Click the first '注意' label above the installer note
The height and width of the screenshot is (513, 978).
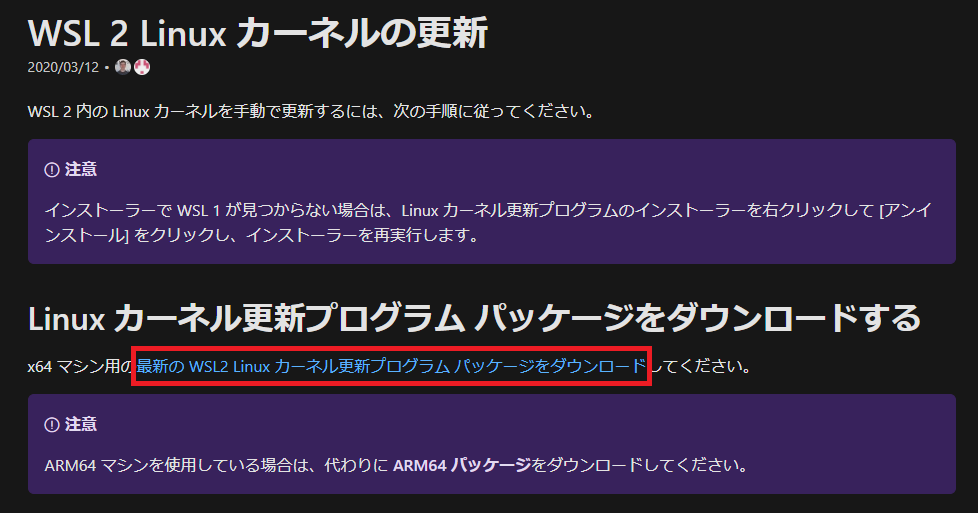pos(81,170)
